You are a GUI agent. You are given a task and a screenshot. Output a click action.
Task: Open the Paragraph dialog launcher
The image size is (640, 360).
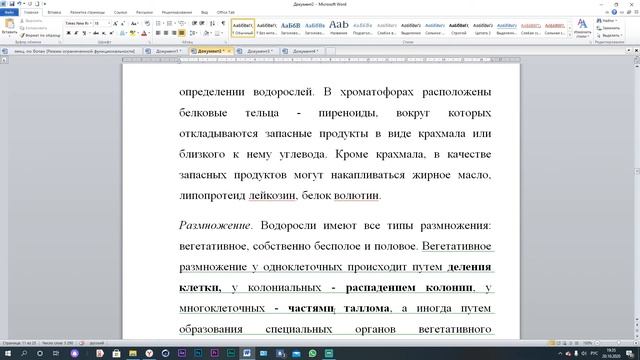(226, 42)
